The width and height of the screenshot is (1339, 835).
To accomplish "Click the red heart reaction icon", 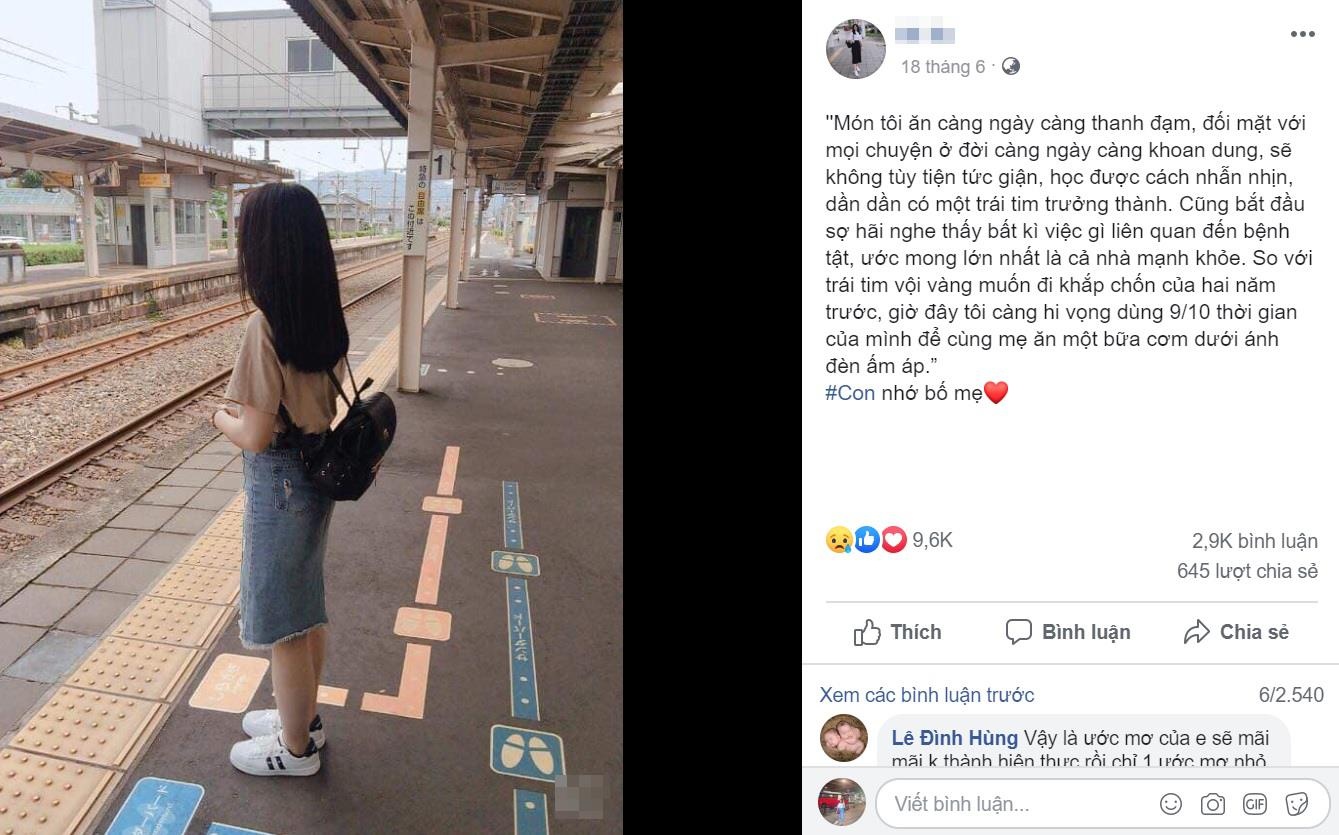I will click(x=893, y=540).
